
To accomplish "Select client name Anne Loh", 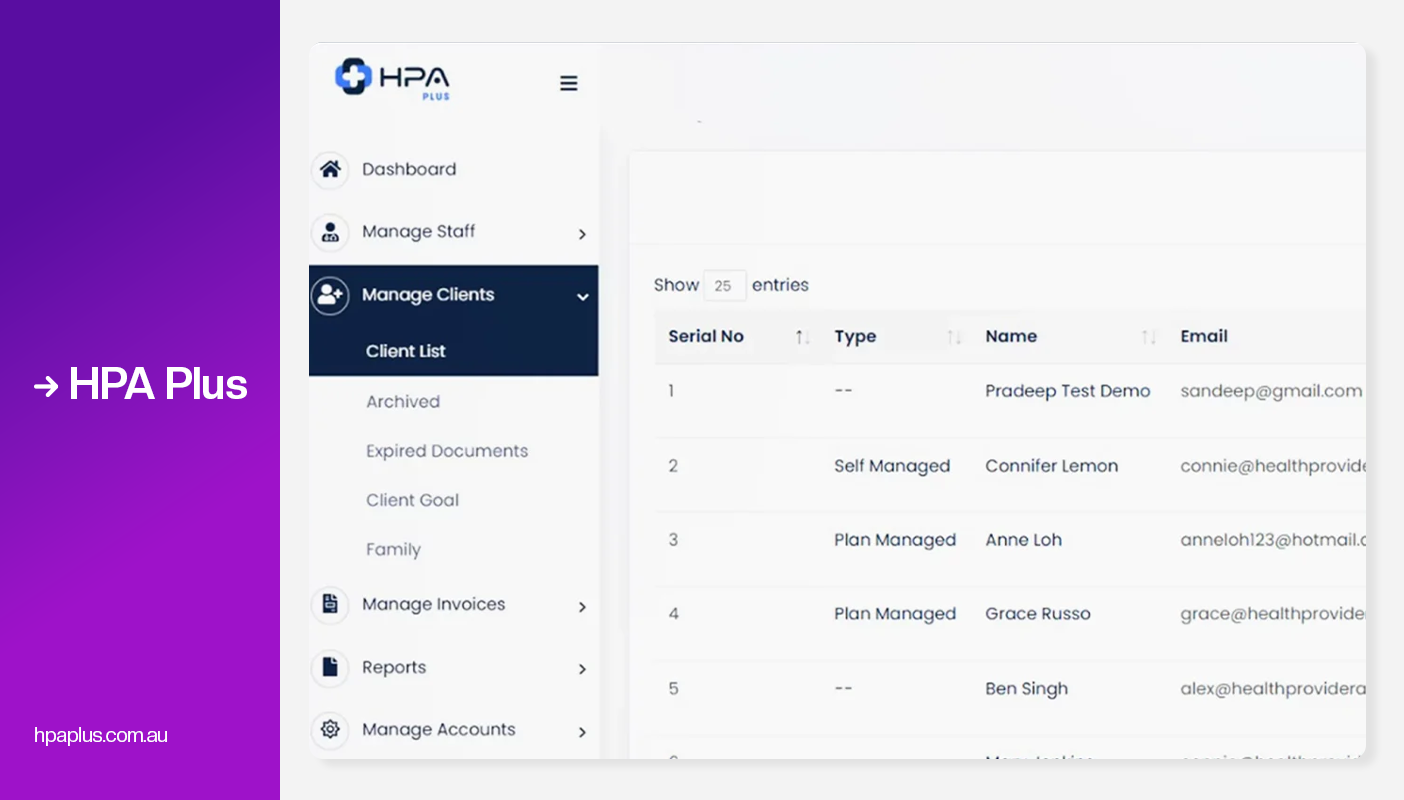I will [1024, 540].
